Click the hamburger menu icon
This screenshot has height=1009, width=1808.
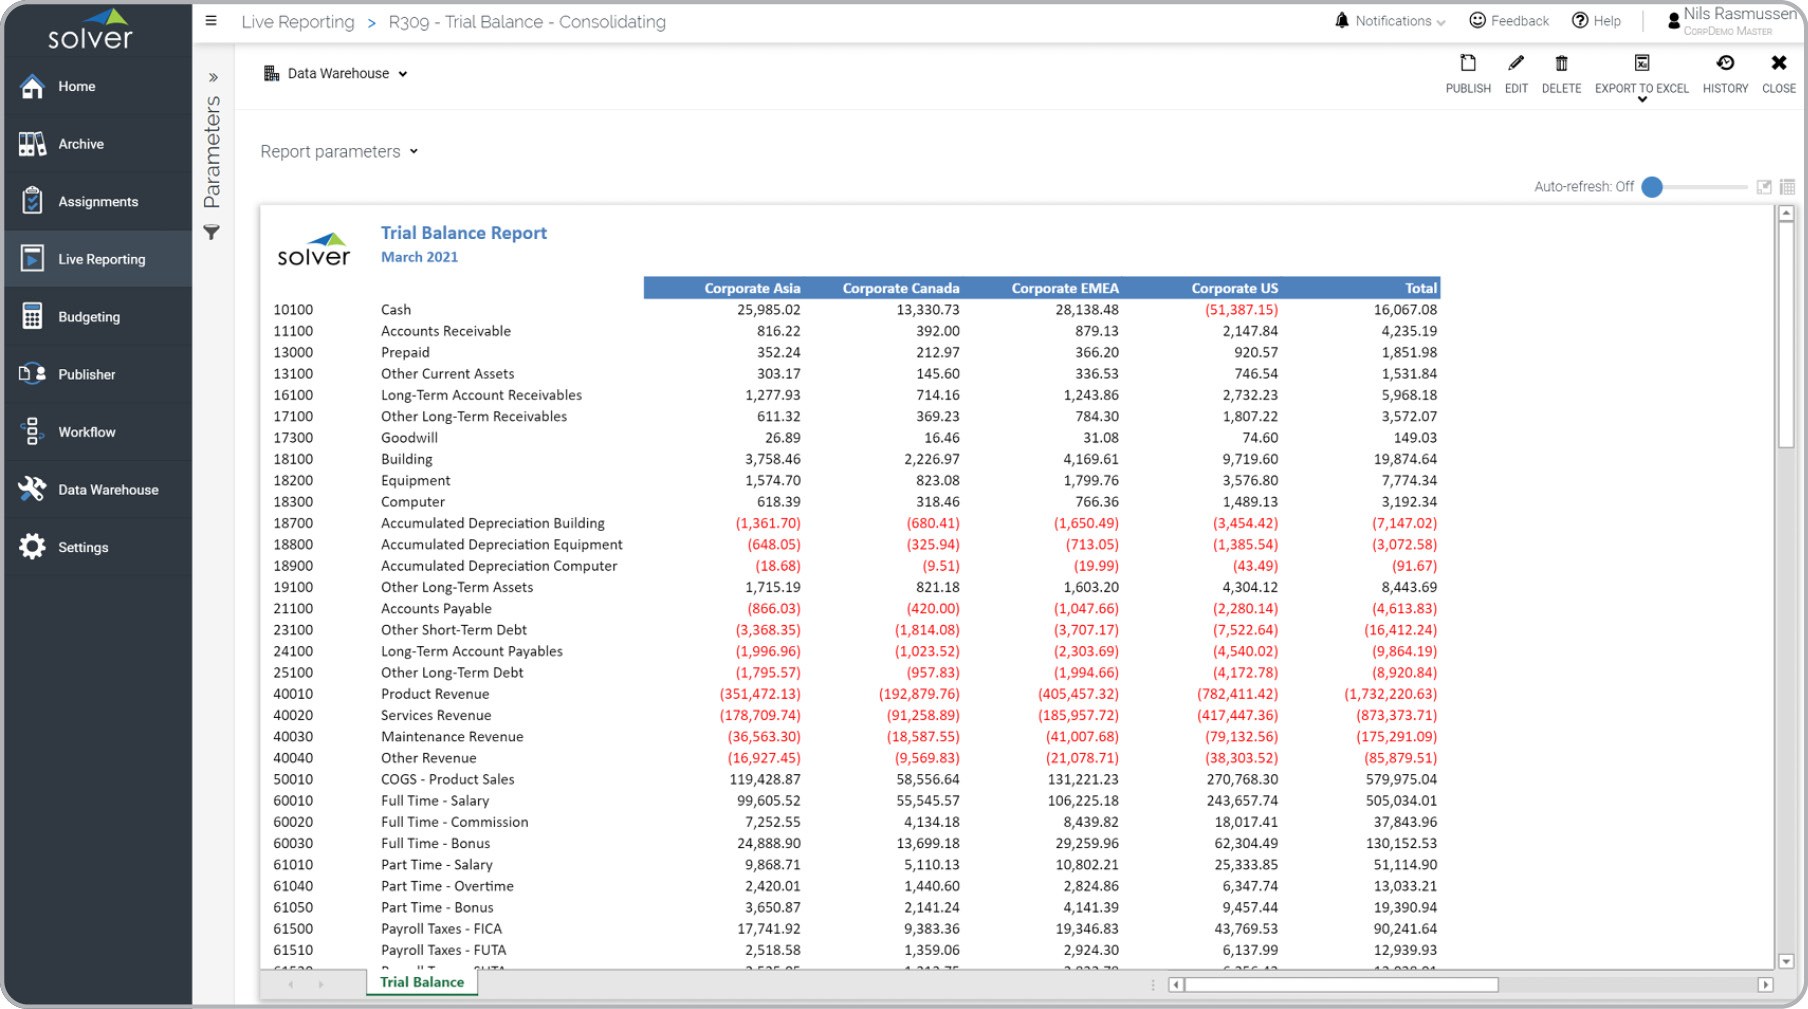point(211,21)
